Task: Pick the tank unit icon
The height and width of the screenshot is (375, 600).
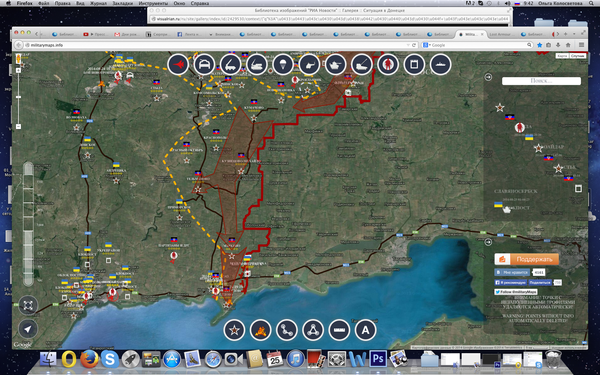Action: click(x=336, y=64)
